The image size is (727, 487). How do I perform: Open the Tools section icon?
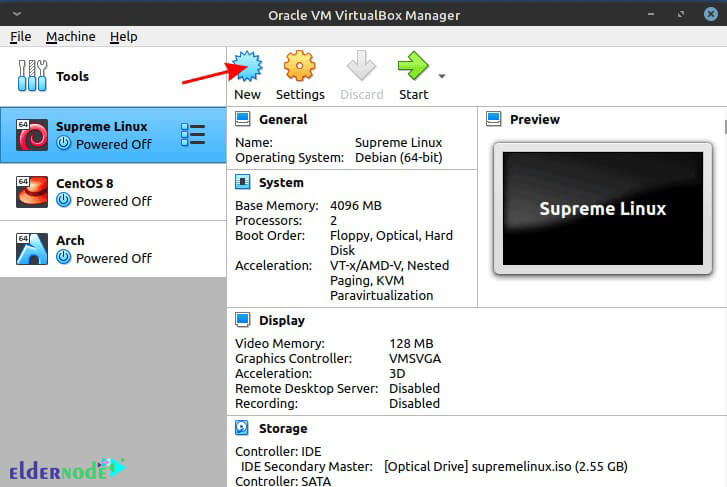pos(32,76)
